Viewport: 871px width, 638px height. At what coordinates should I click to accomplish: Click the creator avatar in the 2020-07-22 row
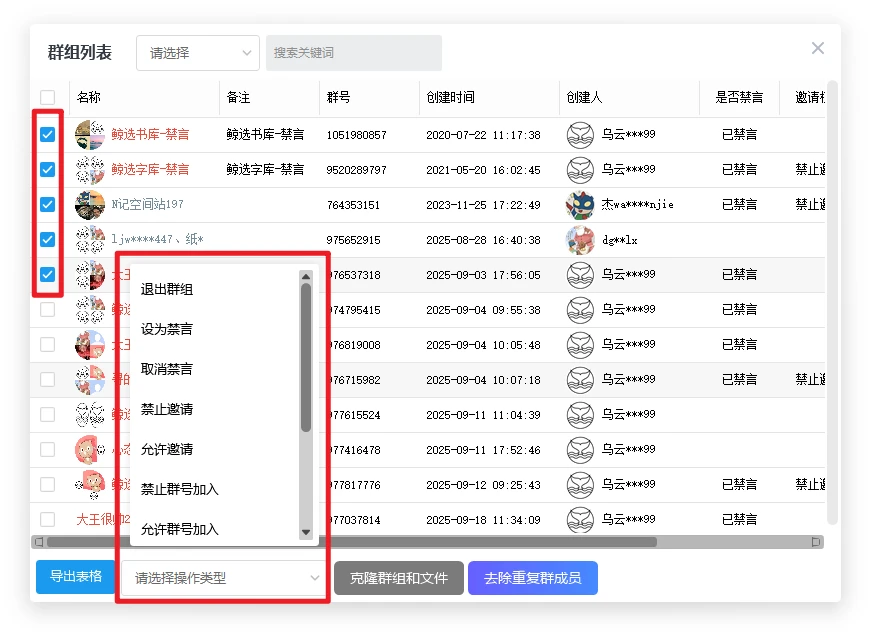coord(580,135)
